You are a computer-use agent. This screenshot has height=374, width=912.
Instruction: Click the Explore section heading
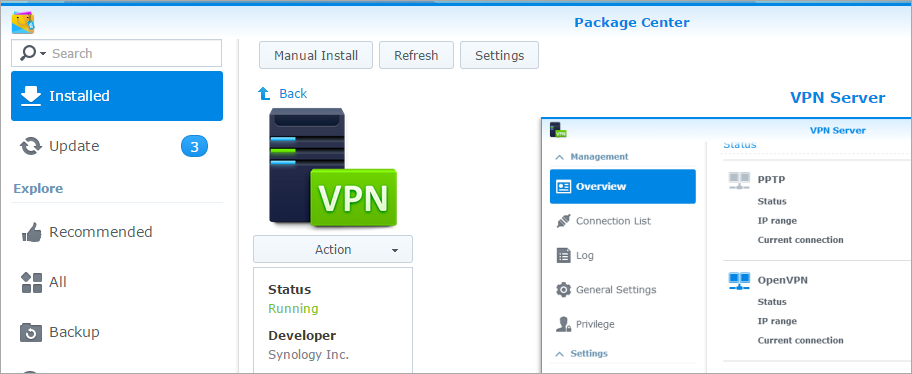point(38,188)
